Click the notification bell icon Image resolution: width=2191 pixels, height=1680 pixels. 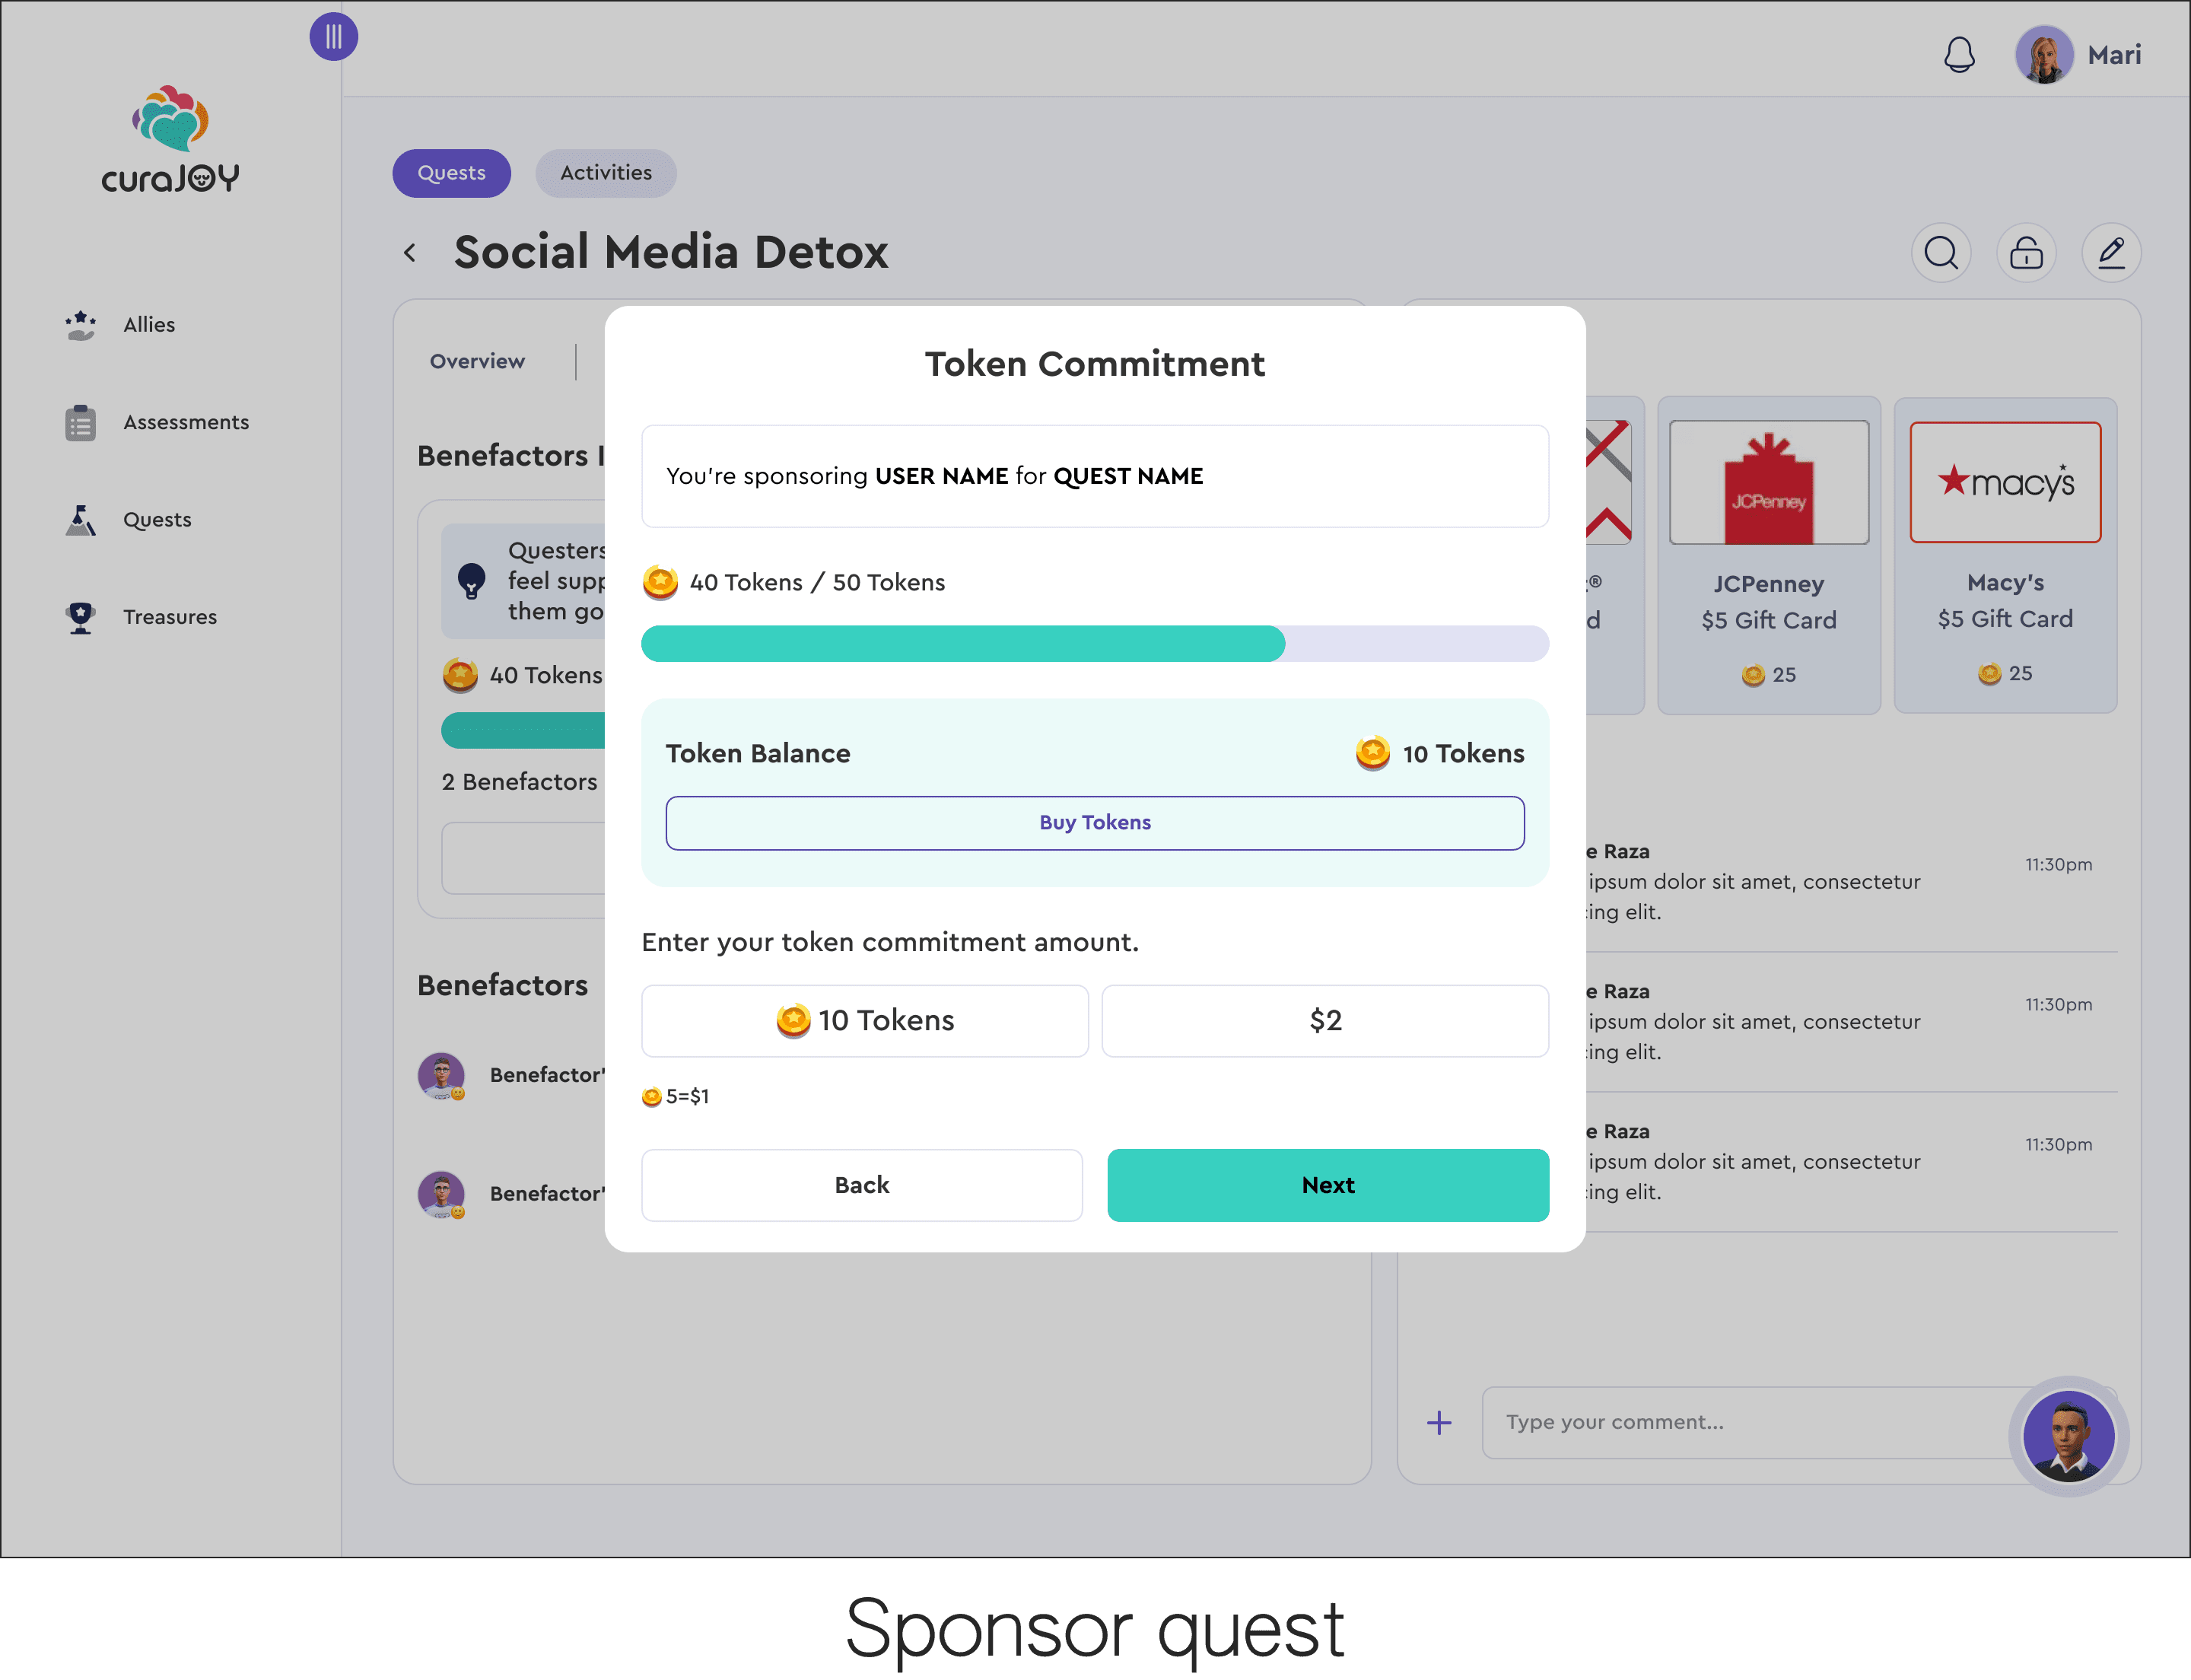click(x=1959, y=55)
